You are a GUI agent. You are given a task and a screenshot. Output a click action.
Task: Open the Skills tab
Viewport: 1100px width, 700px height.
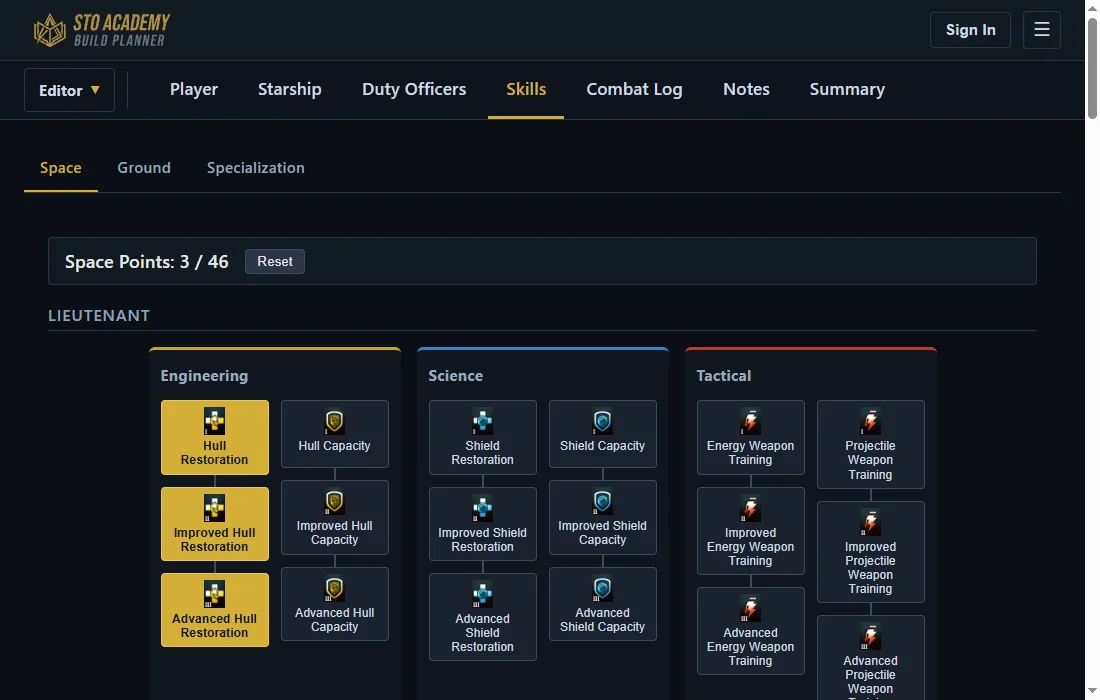tap(526, 89)
